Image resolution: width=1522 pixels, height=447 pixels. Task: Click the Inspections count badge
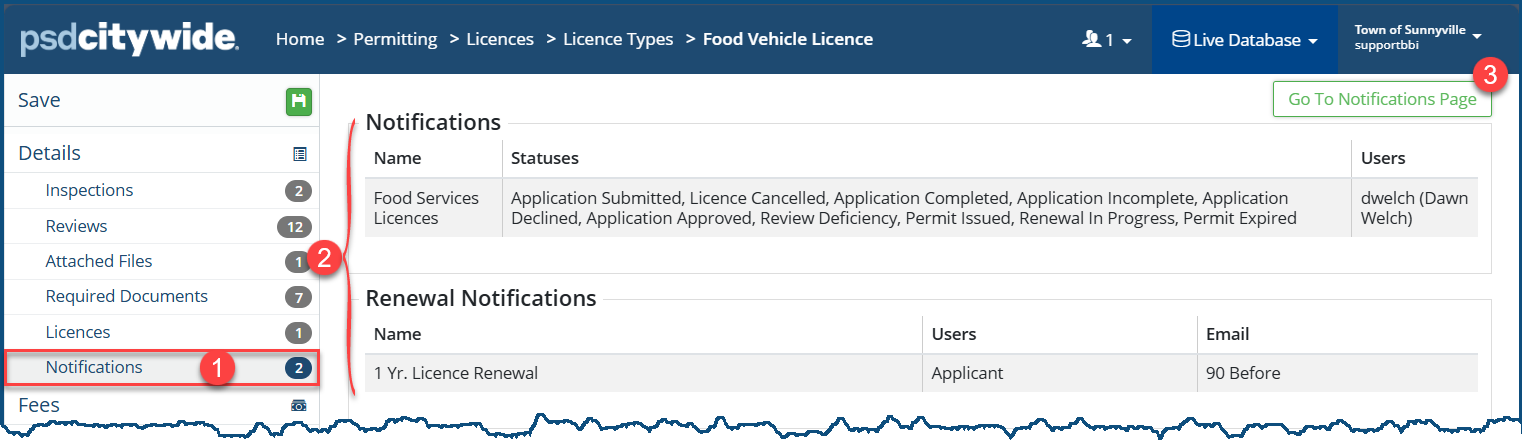click(x=297, y=191)
